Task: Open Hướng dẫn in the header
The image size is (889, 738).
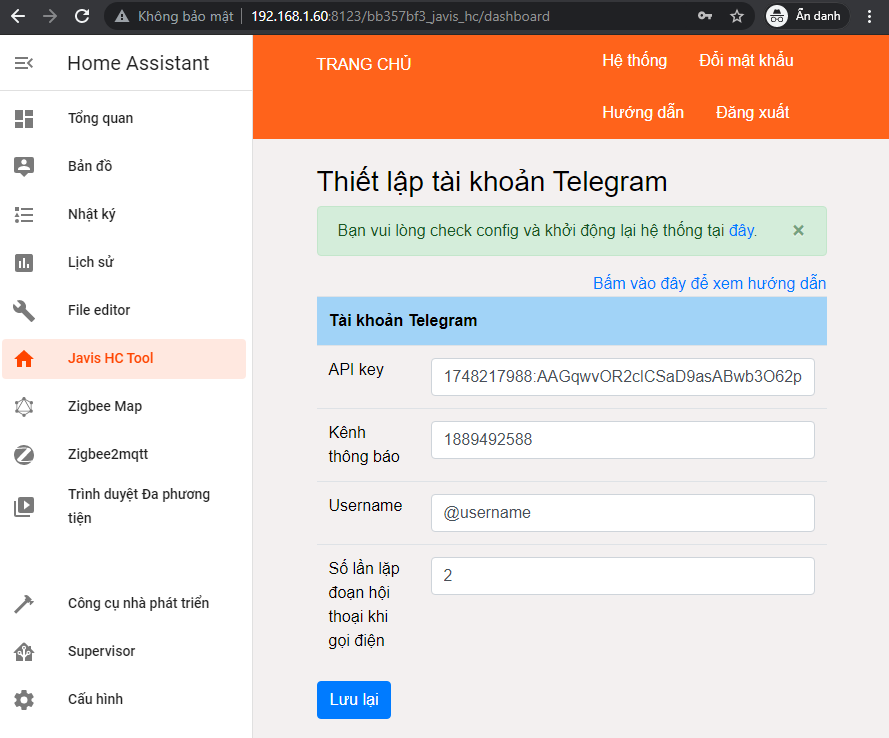Action: pos(643,112)
